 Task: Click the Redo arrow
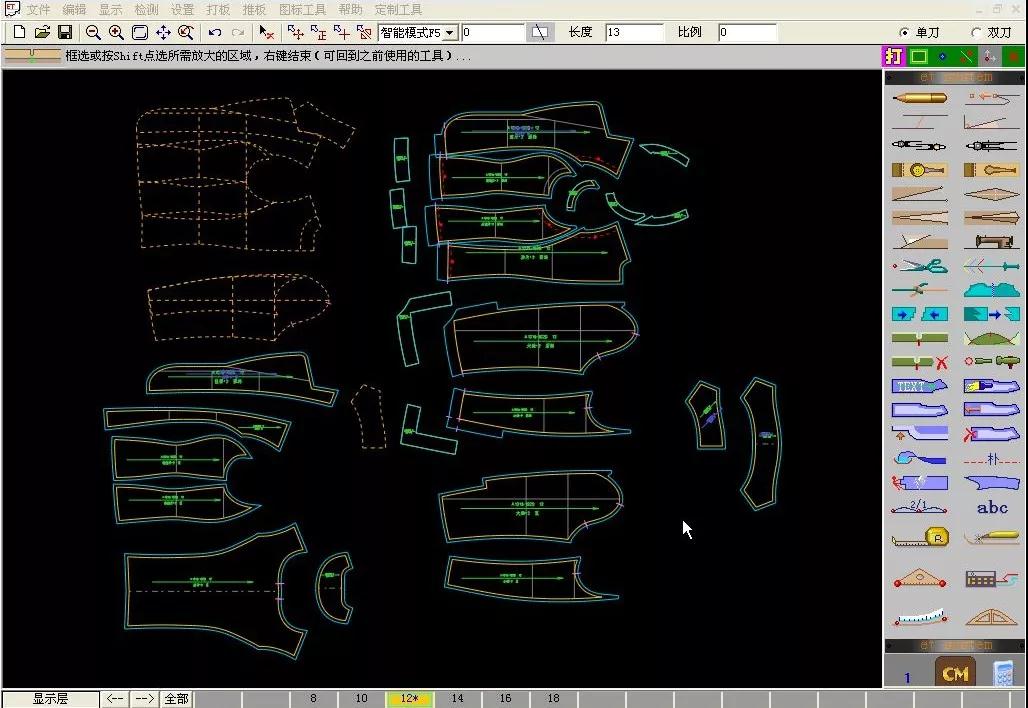tap(237, 32)
